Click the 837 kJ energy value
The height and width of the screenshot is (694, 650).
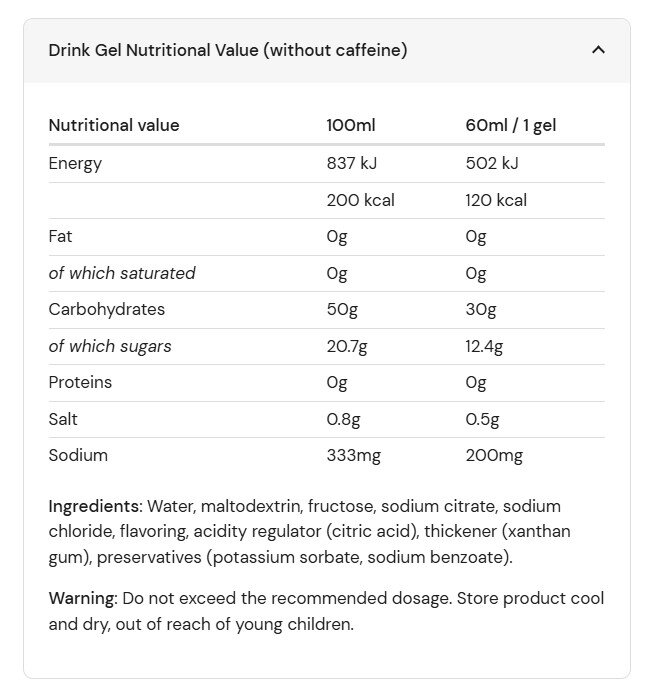[x=352, y=164]
